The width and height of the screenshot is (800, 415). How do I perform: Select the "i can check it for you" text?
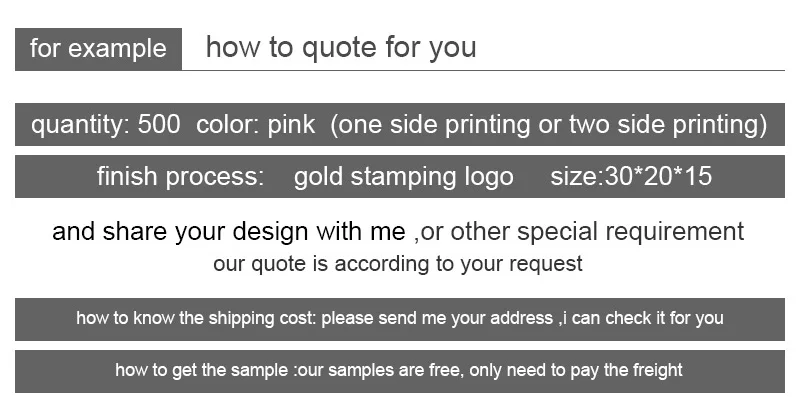[x=642, y=318]
